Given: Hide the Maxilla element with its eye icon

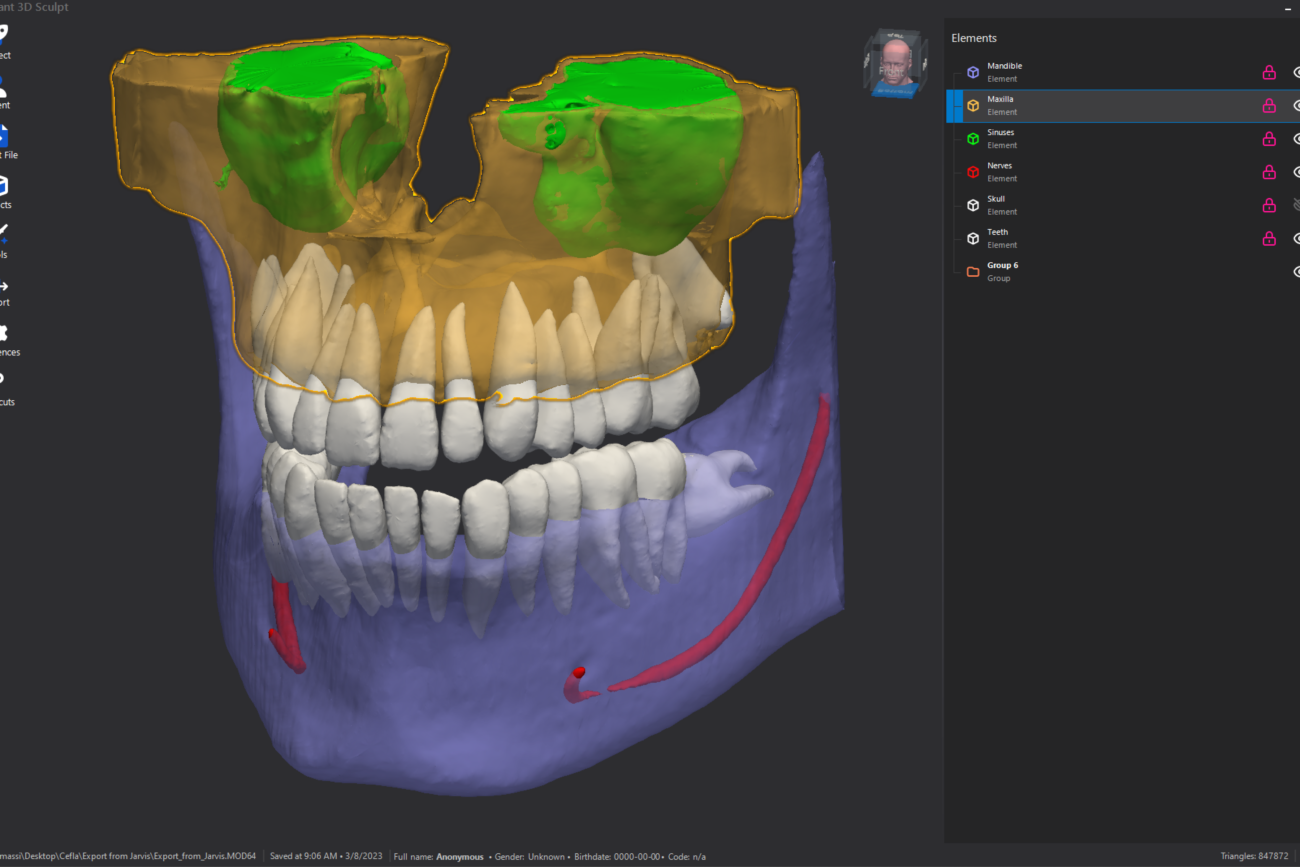Looking at the screenshot, I should point(1295,105).
